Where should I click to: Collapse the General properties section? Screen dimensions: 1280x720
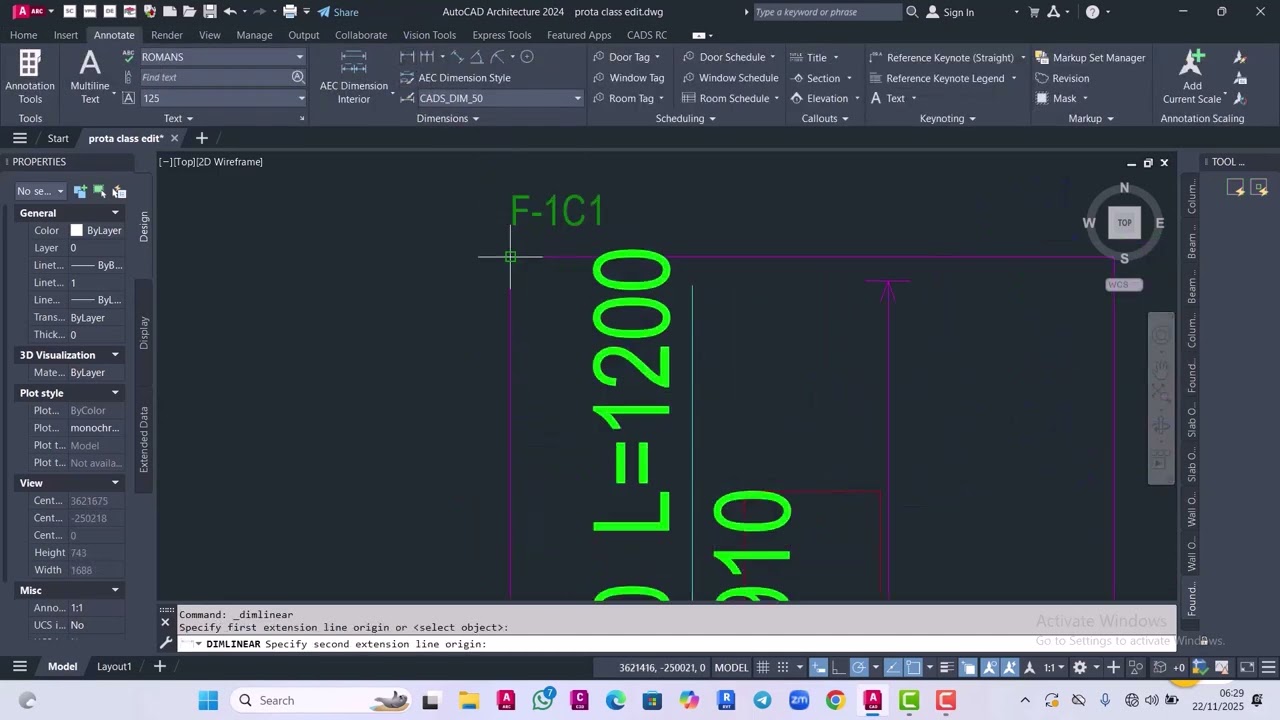tap(115, 213)
